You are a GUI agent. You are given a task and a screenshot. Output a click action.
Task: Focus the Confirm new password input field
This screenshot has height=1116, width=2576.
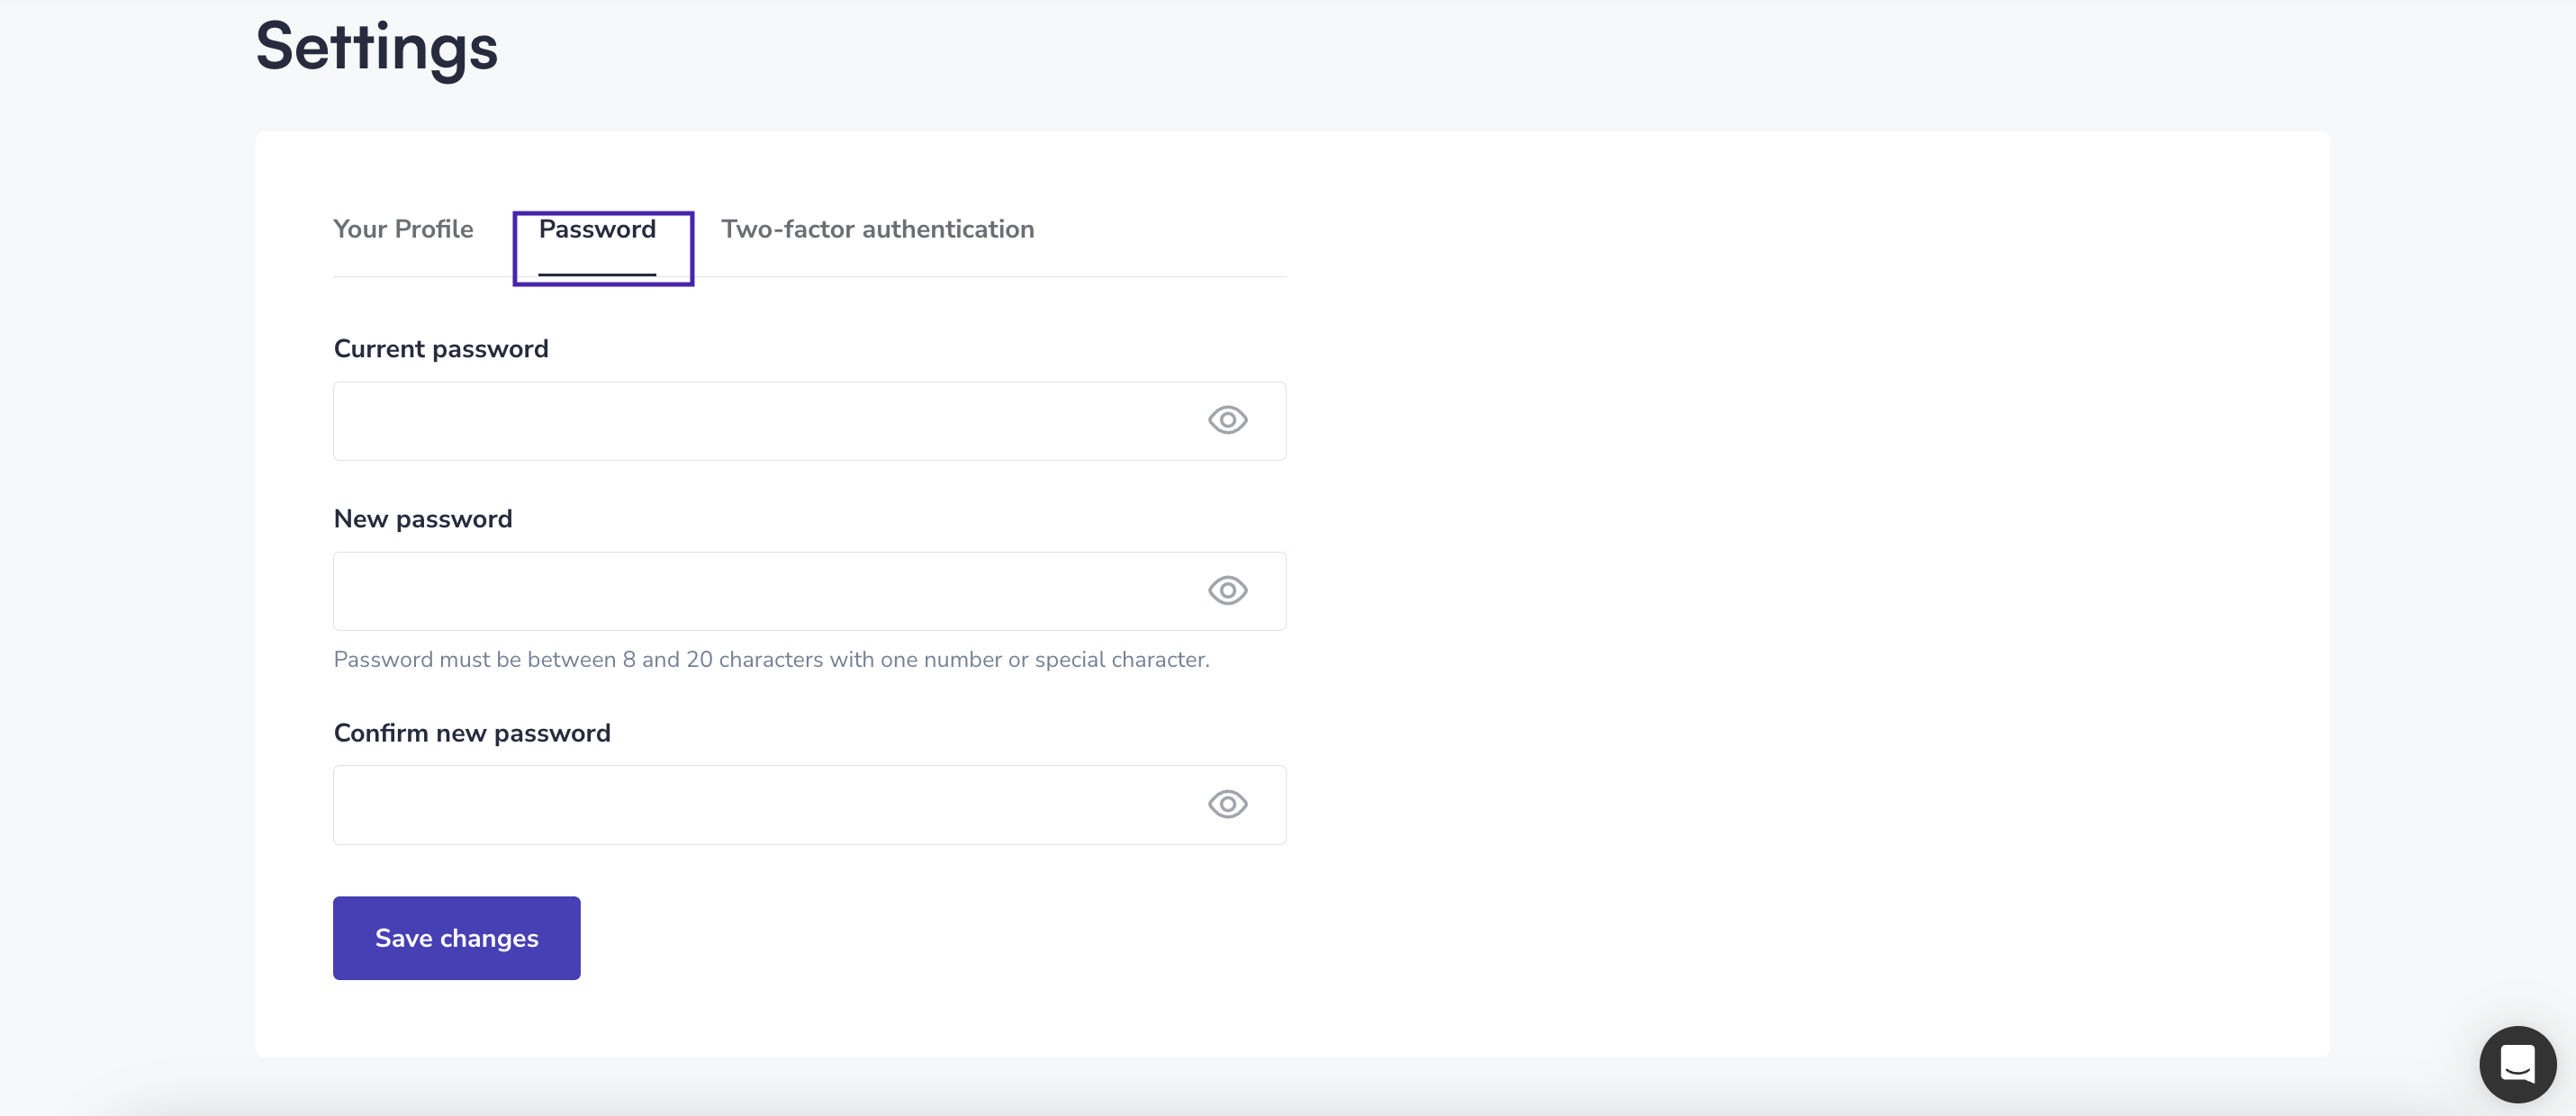click(x=809, y=805)
